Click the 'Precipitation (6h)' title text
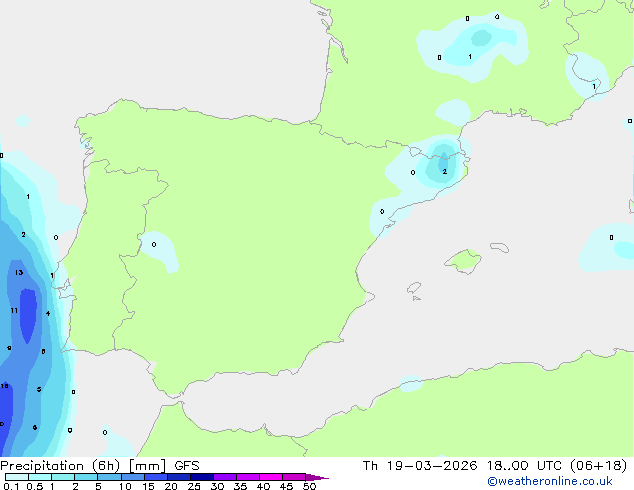 coord(60,466)
